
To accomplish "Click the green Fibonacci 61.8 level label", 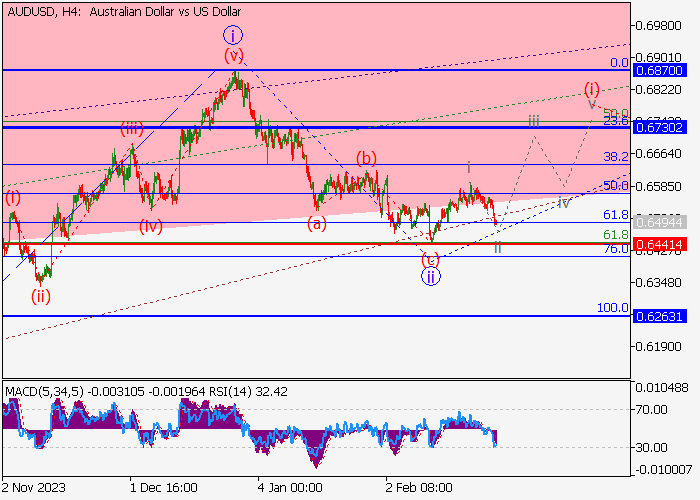I will click(616, 234).
